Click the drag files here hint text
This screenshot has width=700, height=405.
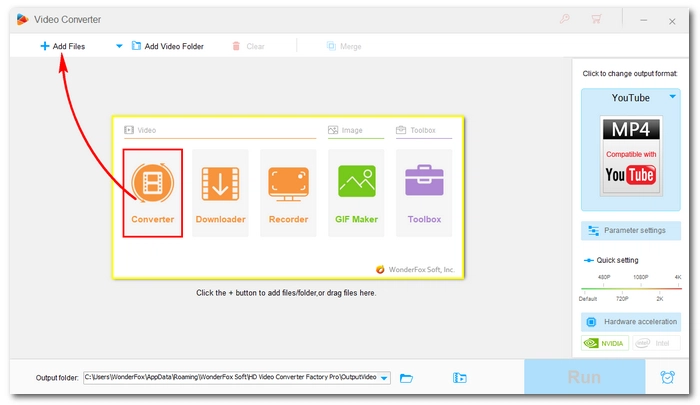pos(286,293)
